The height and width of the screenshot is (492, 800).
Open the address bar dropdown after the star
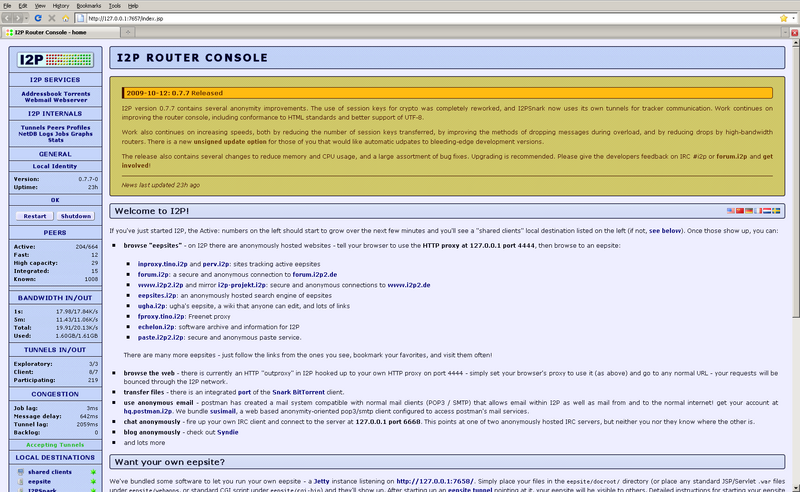pos(794,18)
